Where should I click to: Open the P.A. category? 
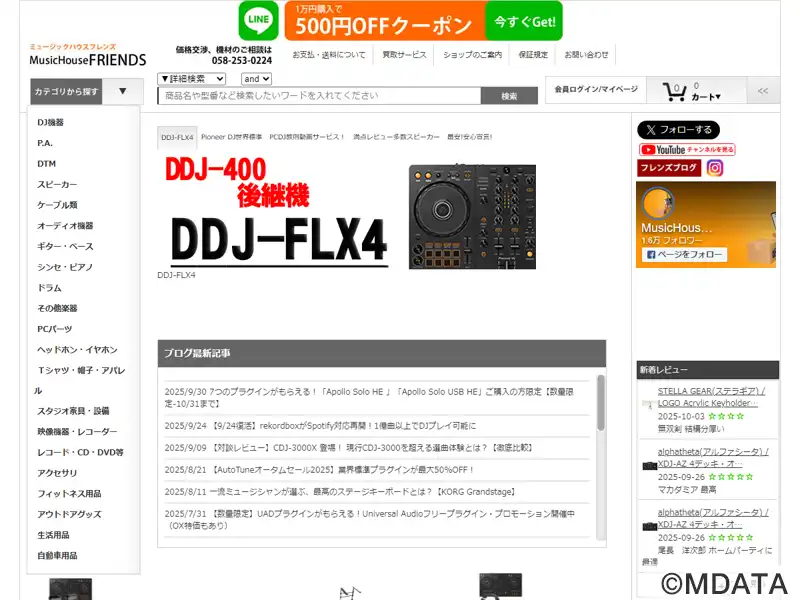coord(45,143)
